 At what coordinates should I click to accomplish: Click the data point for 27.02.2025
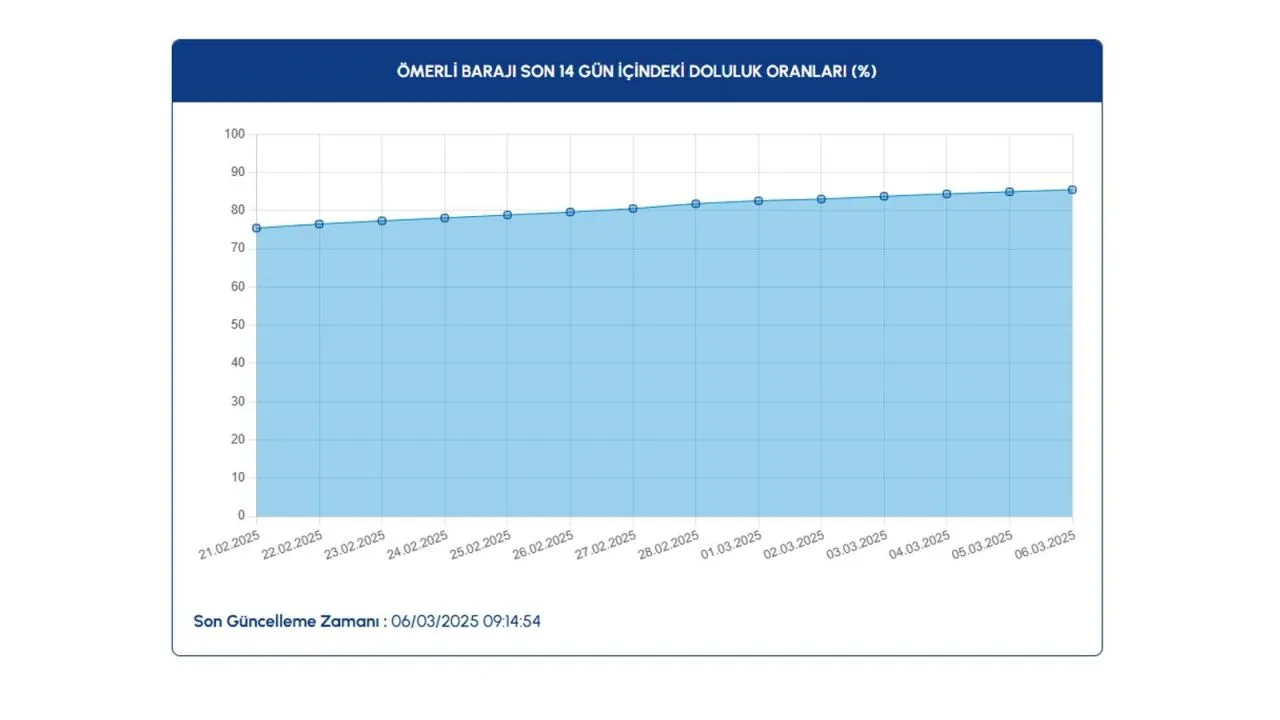pos(633,209)
